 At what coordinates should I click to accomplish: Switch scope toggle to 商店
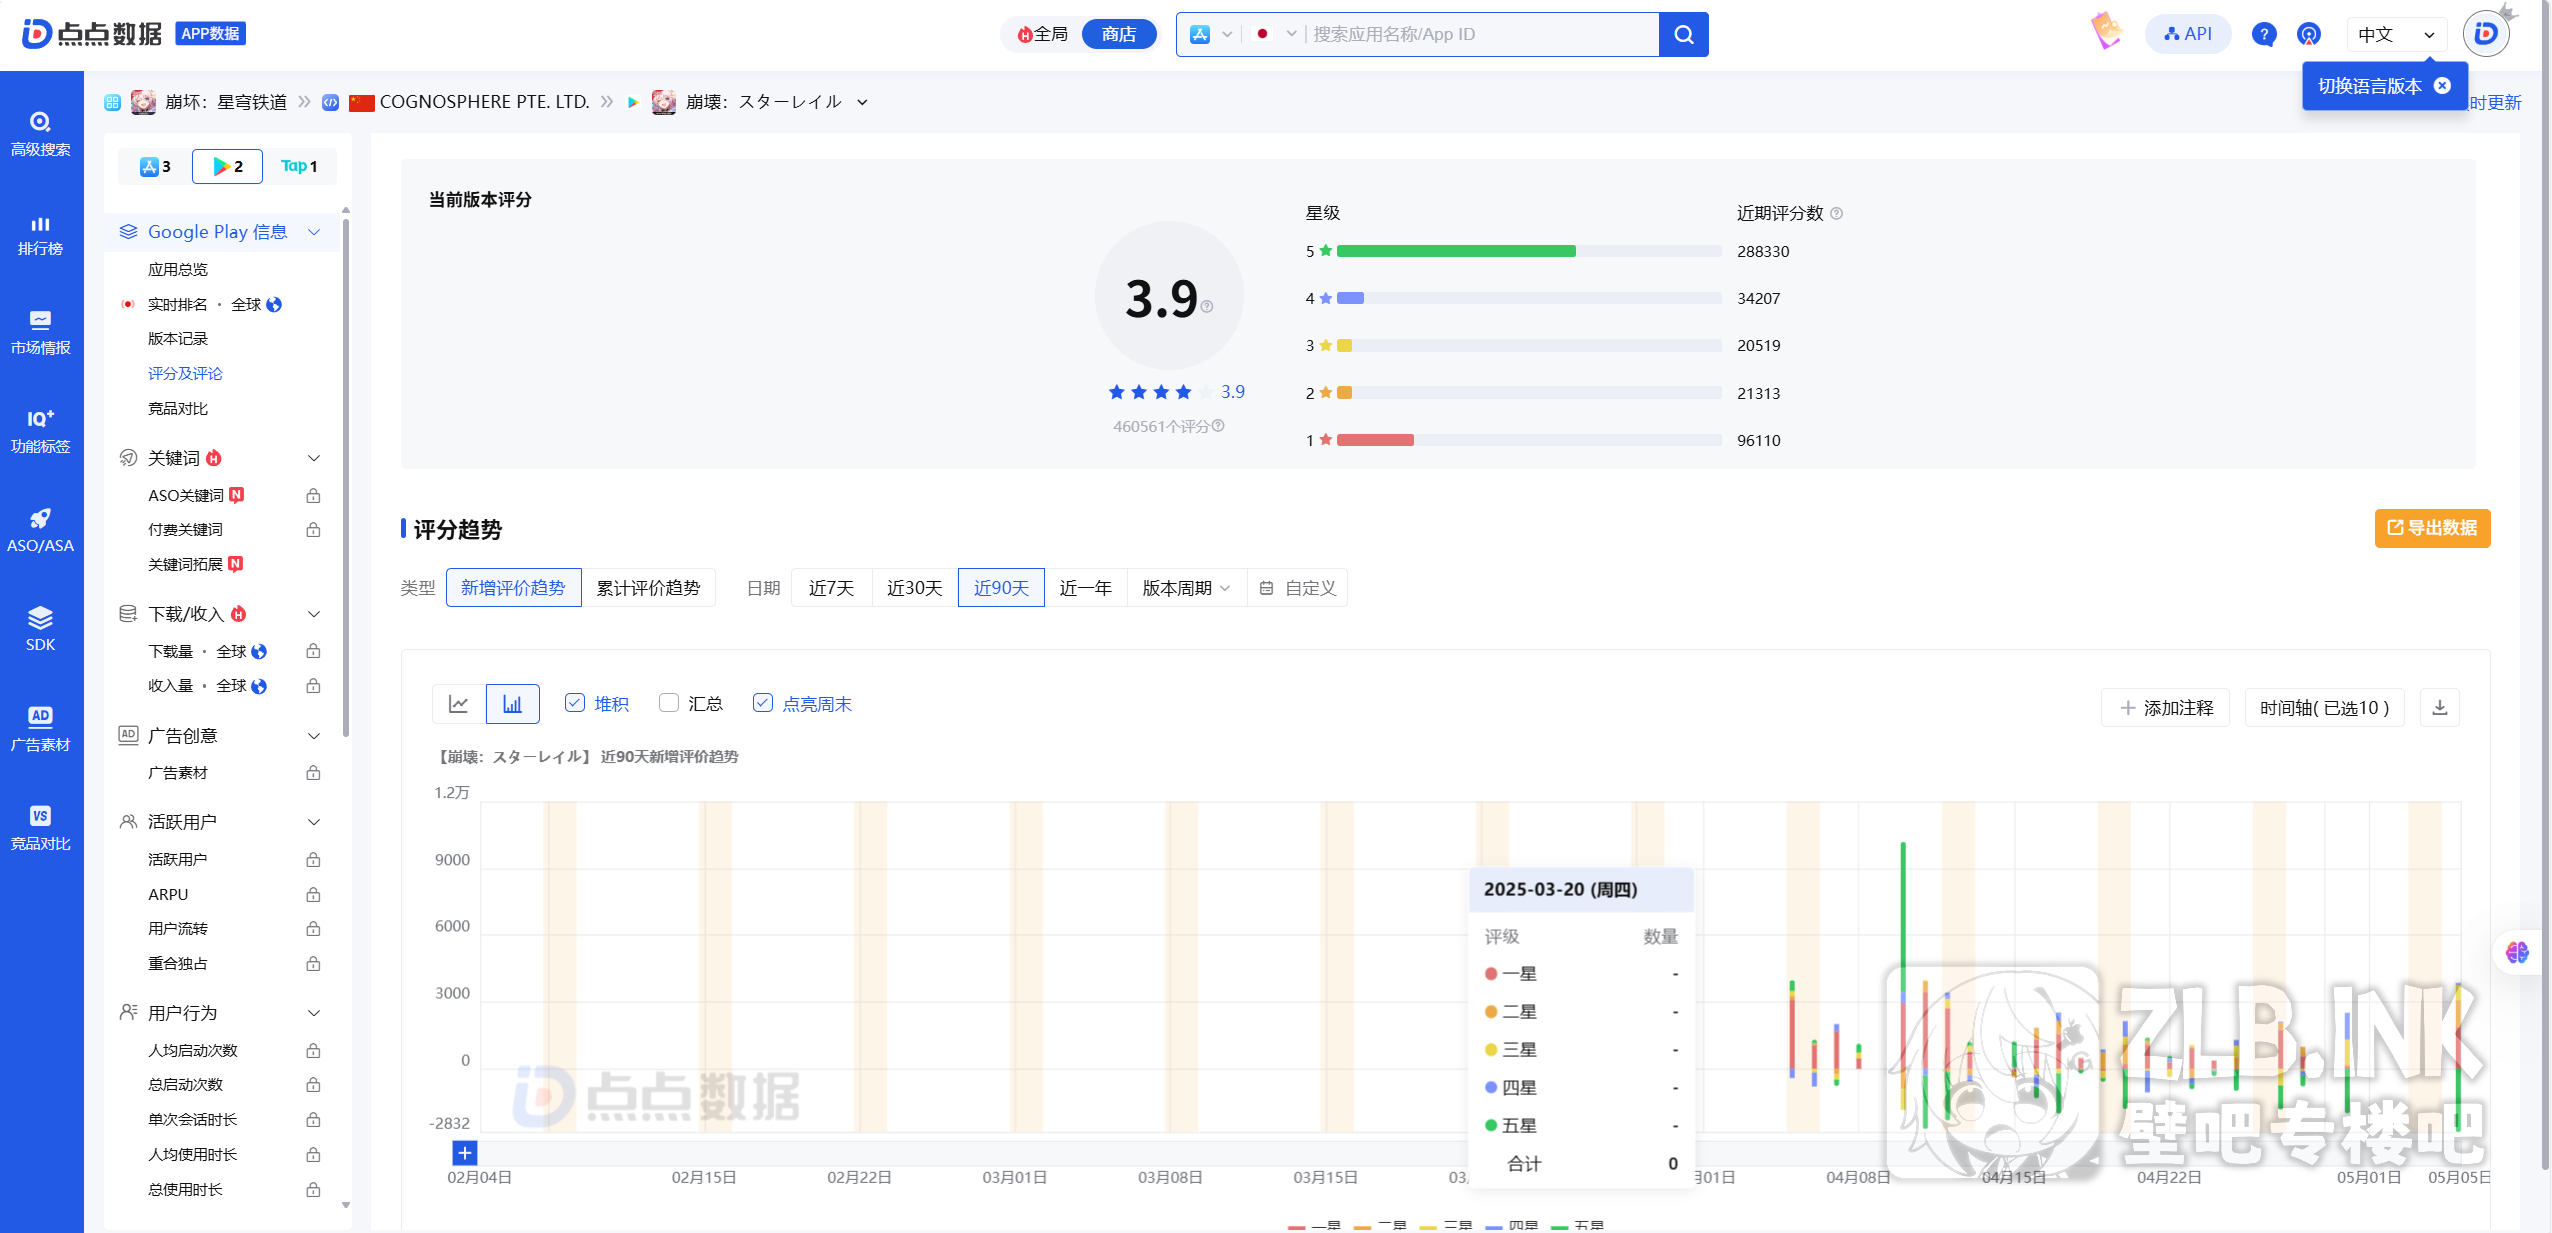click(1119, 34)
